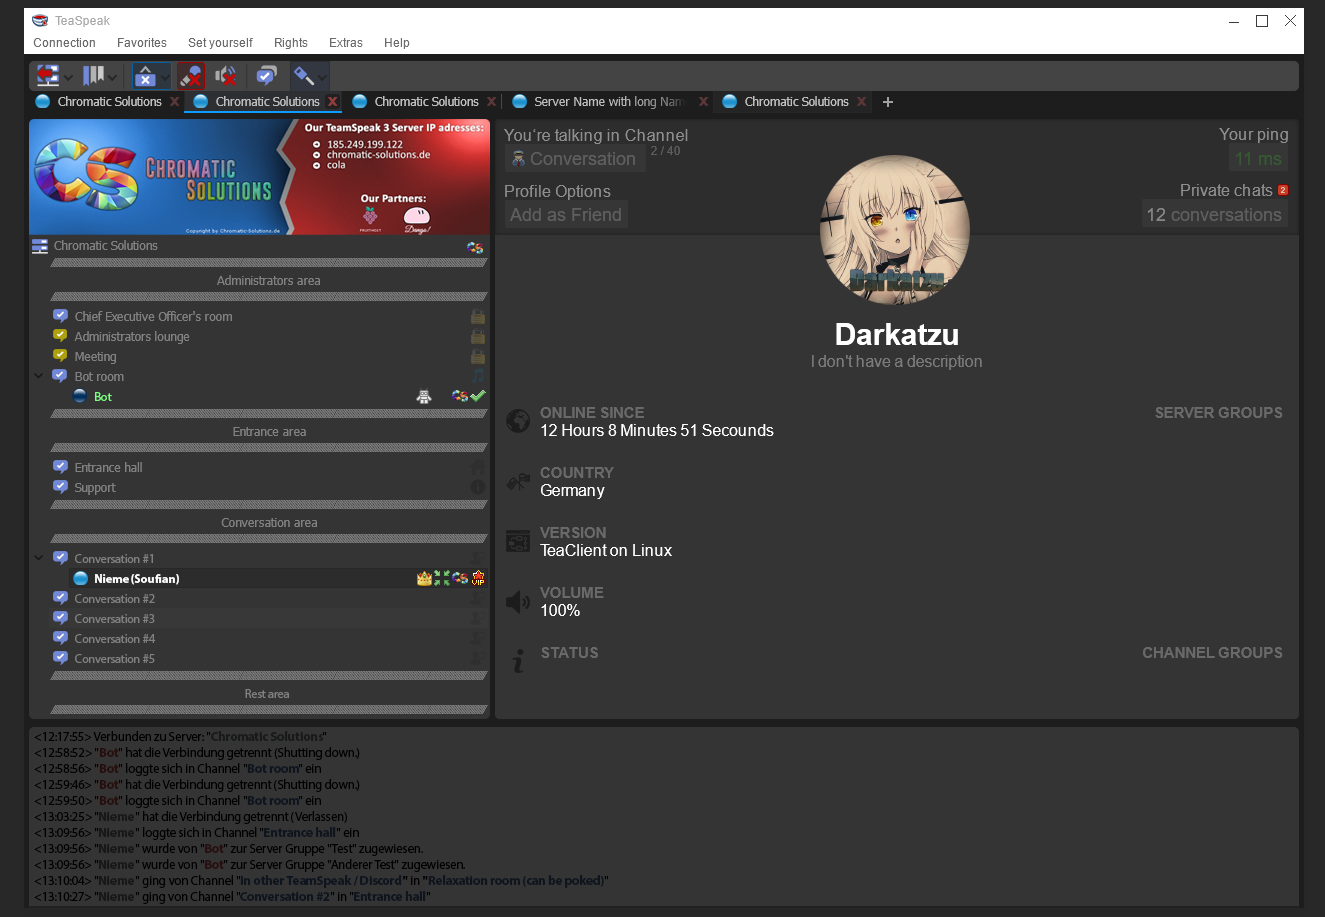Open the Extras menu

[x=346, y=43]
